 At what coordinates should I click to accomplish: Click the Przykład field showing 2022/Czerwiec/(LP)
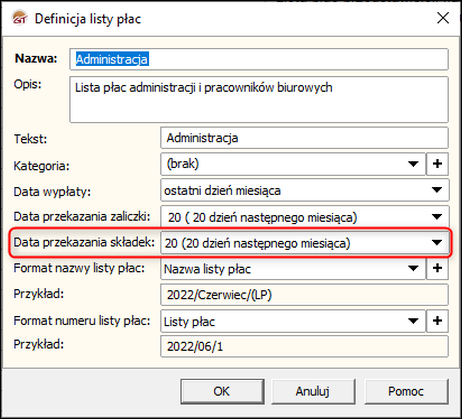(x=304, y=295)
